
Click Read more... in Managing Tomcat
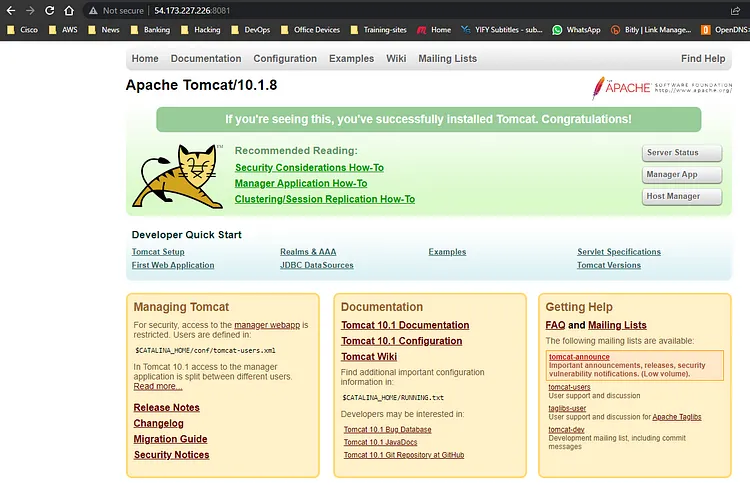pos(157,386)
